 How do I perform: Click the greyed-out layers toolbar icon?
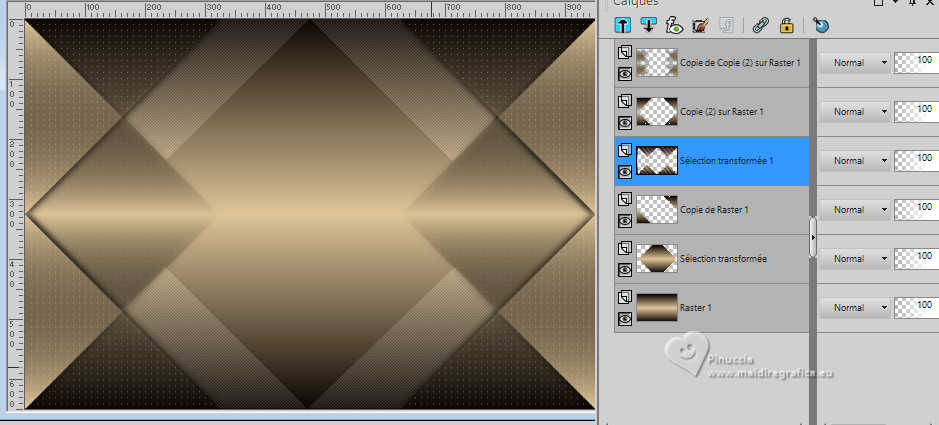[x=726, y=26]
